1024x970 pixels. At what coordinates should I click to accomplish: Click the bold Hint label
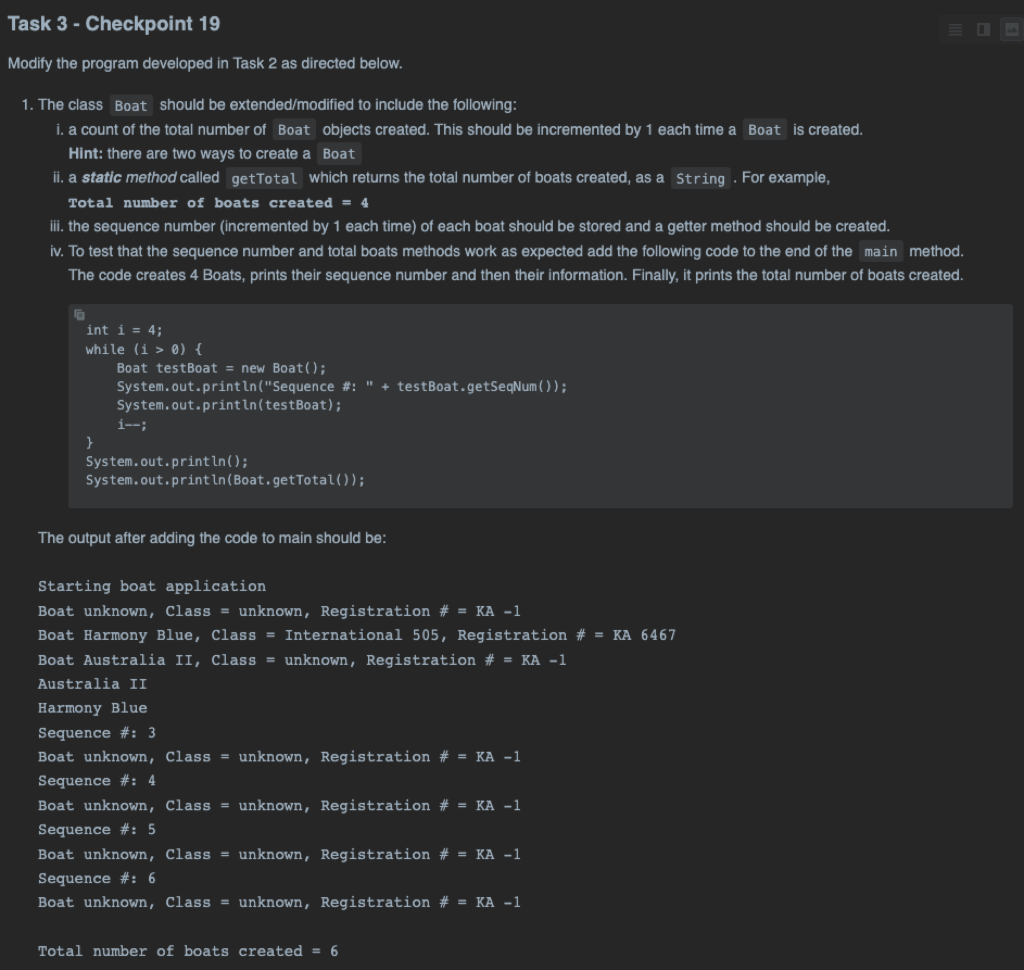(83, 153)
